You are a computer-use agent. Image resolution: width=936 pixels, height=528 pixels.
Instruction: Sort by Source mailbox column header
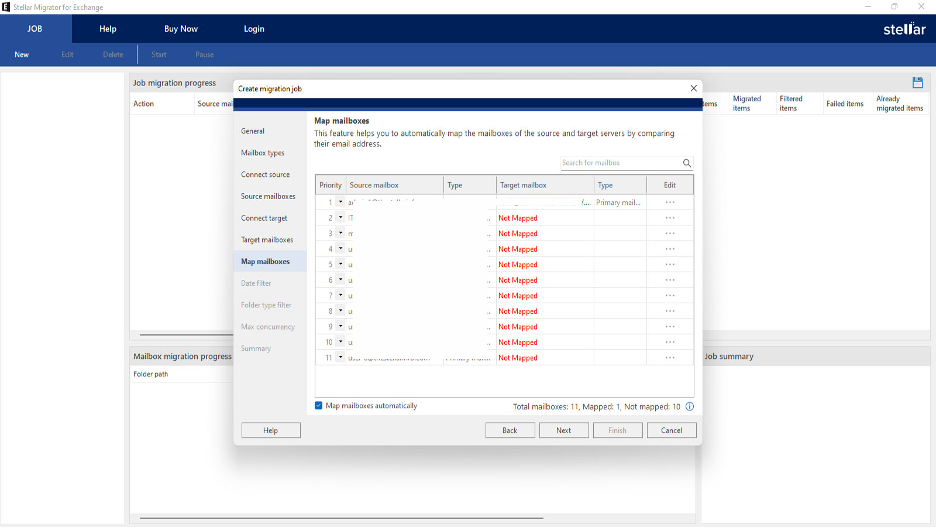[x=396, y=185]
